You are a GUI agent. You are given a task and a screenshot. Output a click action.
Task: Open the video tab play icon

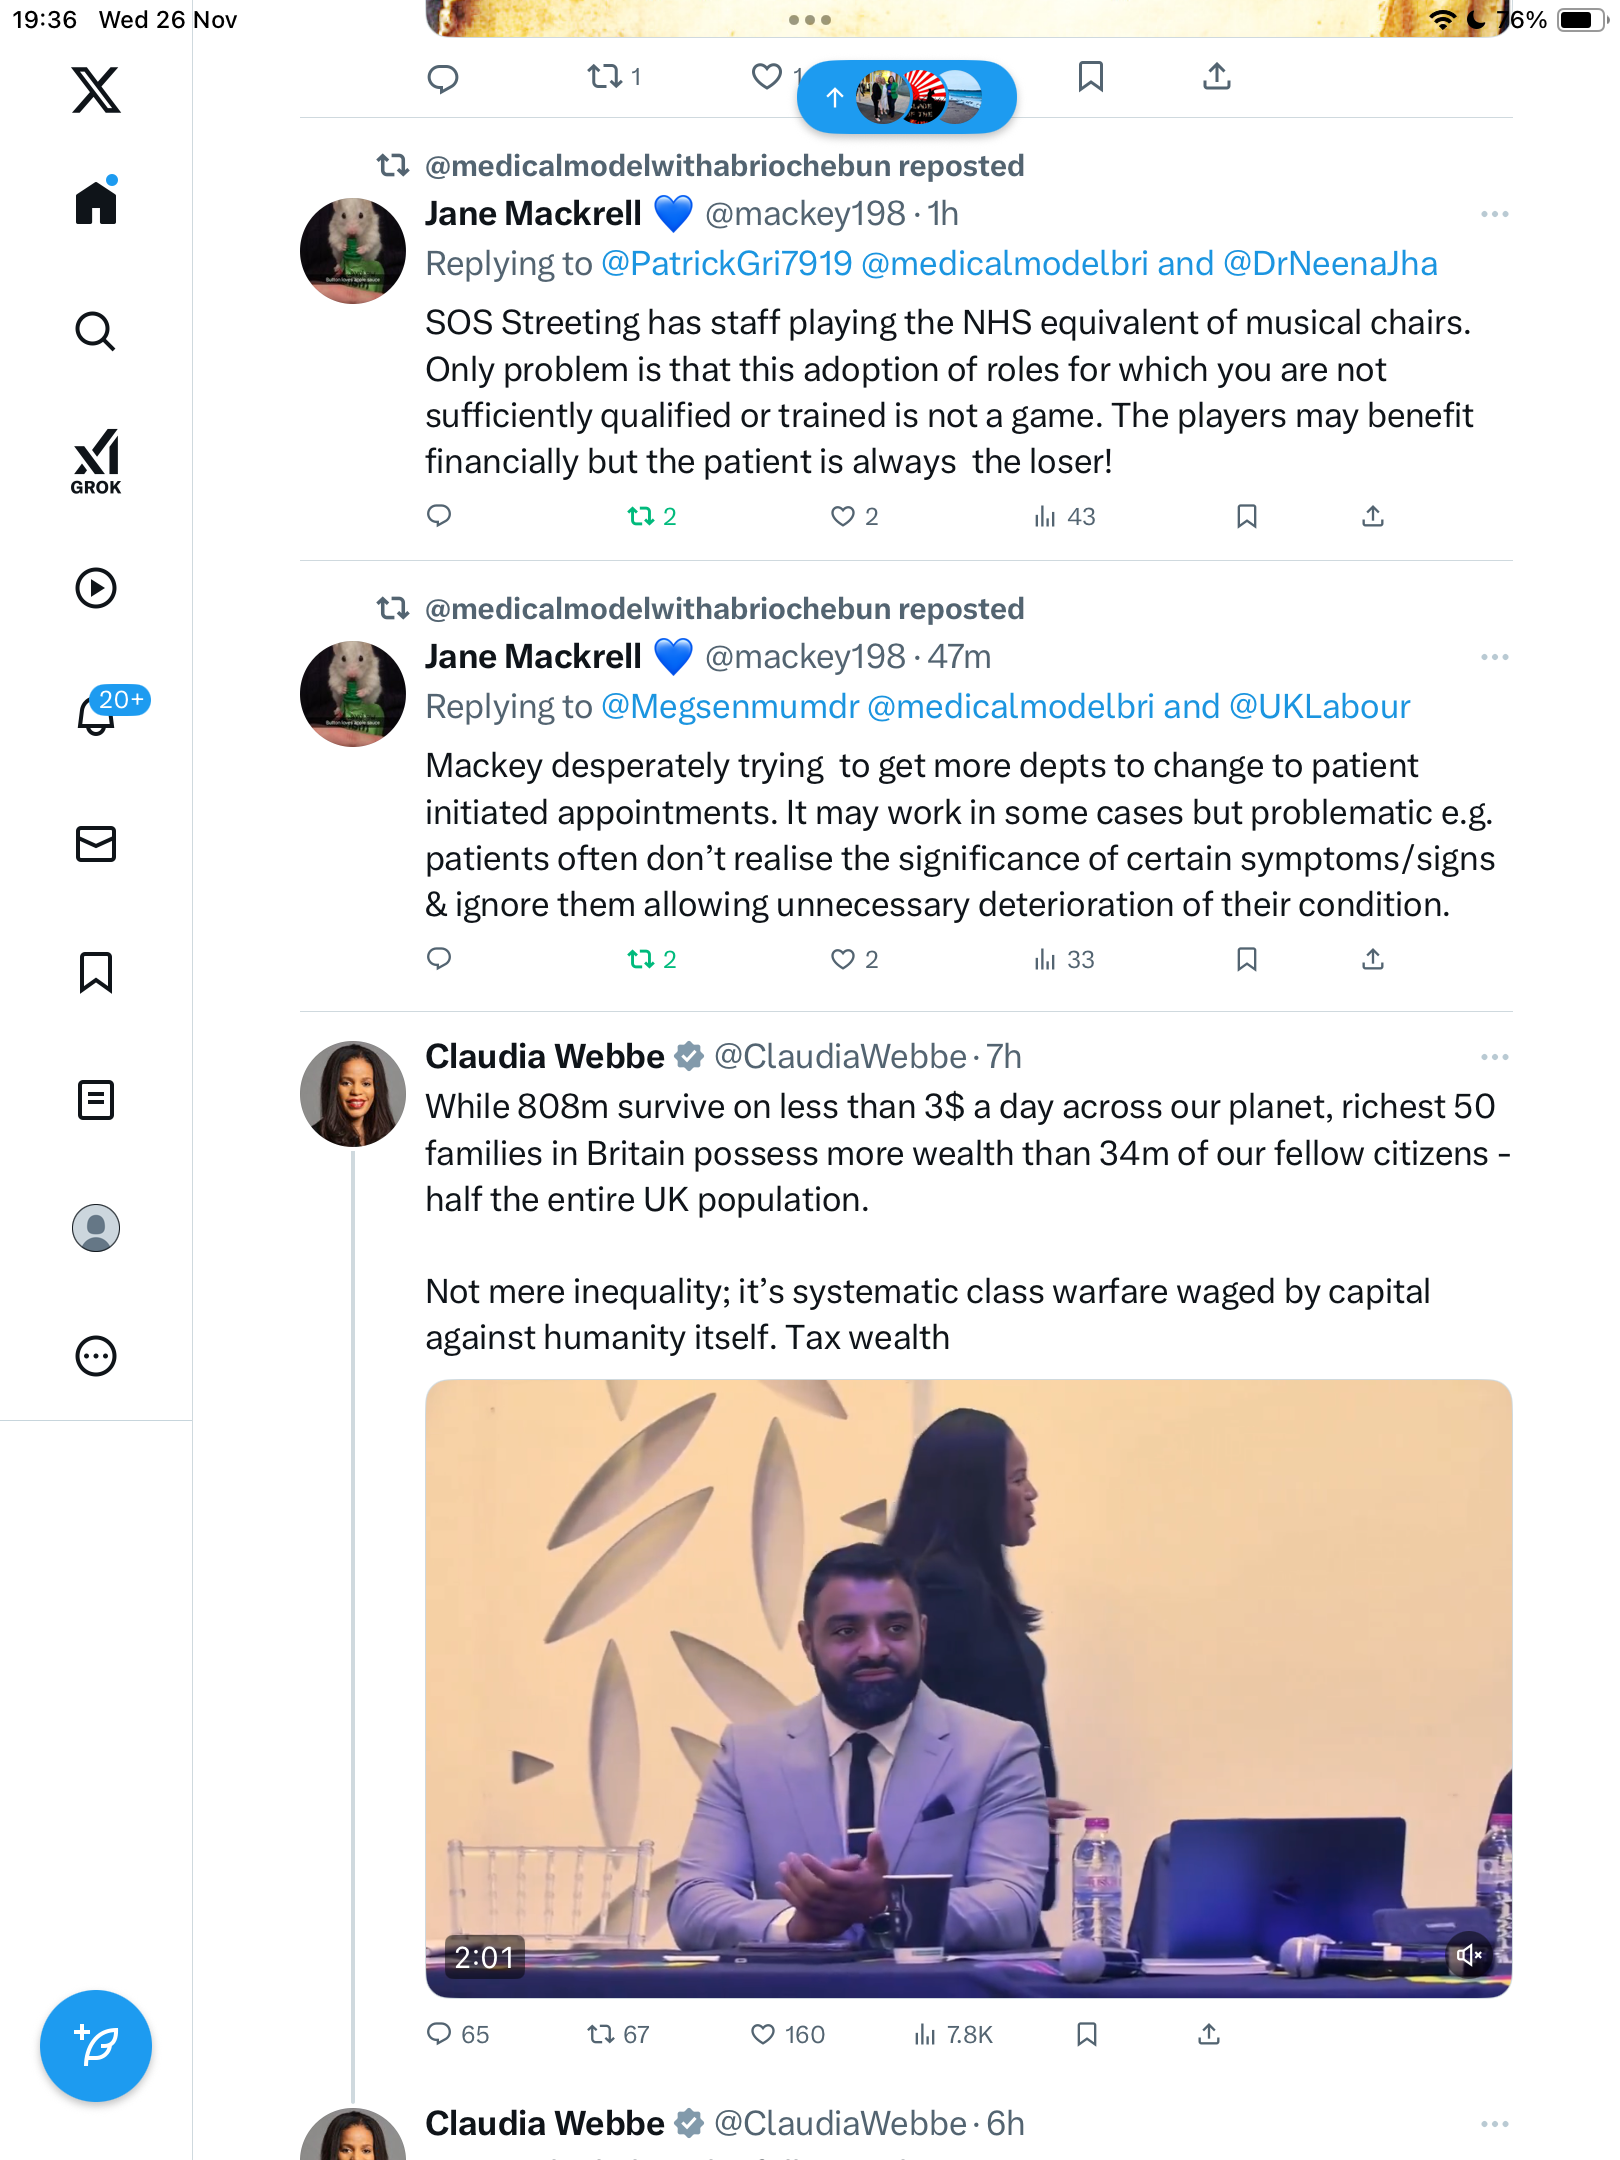click(x=96, y=588)
